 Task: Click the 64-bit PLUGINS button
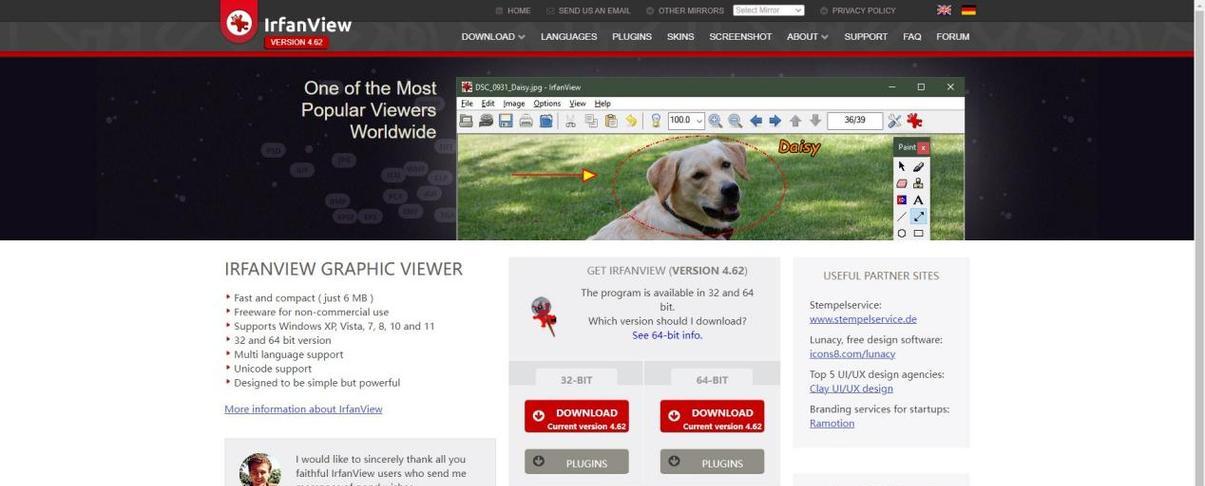coord(712,462)
